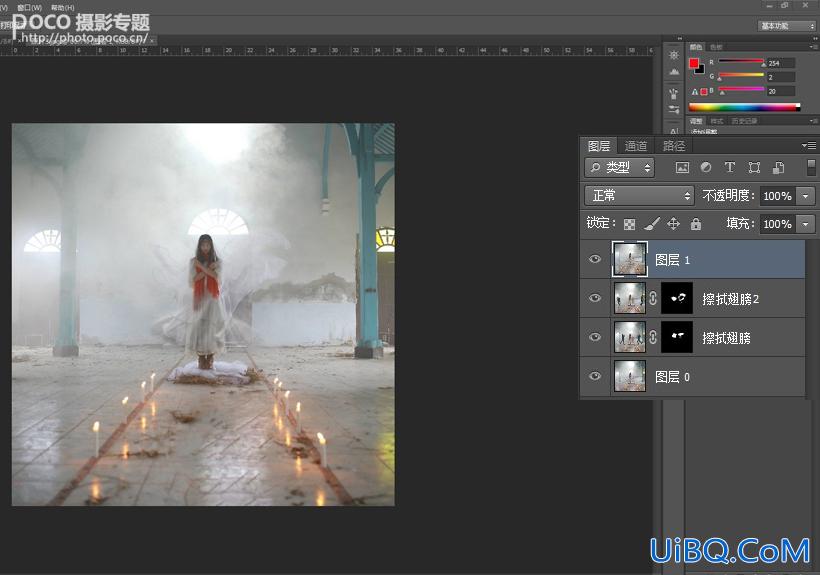
Task: Click the B value field showing 20
Action: click(x=781, y=91)
